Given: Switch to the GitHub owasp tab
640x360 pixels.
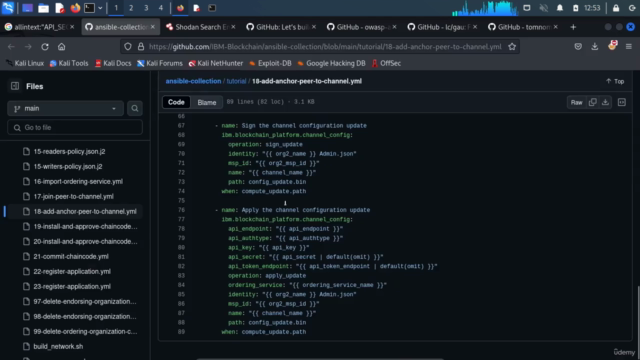Looking at the screenshot, I should (362, 27).
